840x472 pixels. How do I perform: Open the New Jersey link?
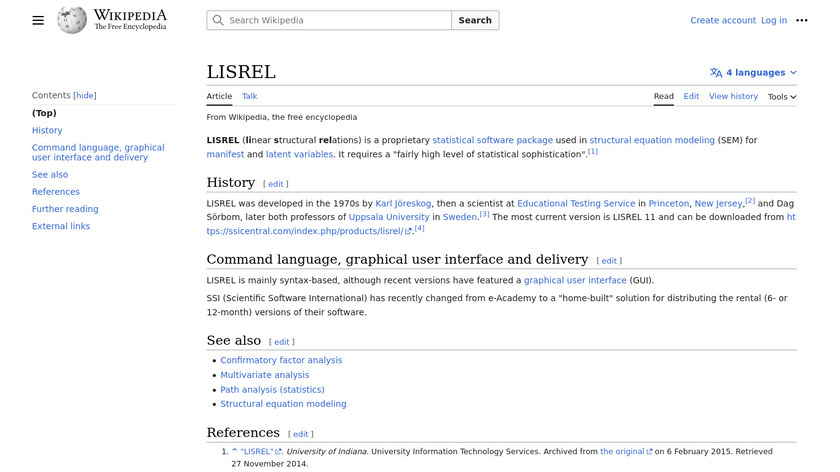tap(718, 204)
